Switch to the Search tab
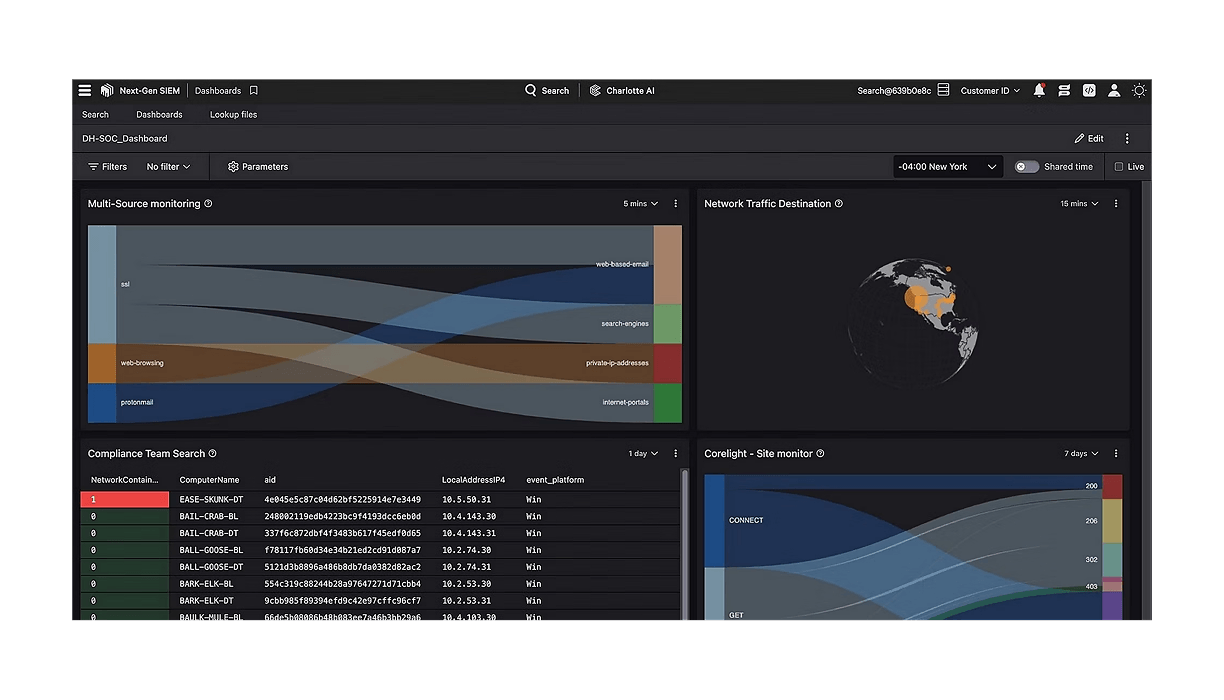The height and width of the screenshot is (700, 1224). [95, 115]
